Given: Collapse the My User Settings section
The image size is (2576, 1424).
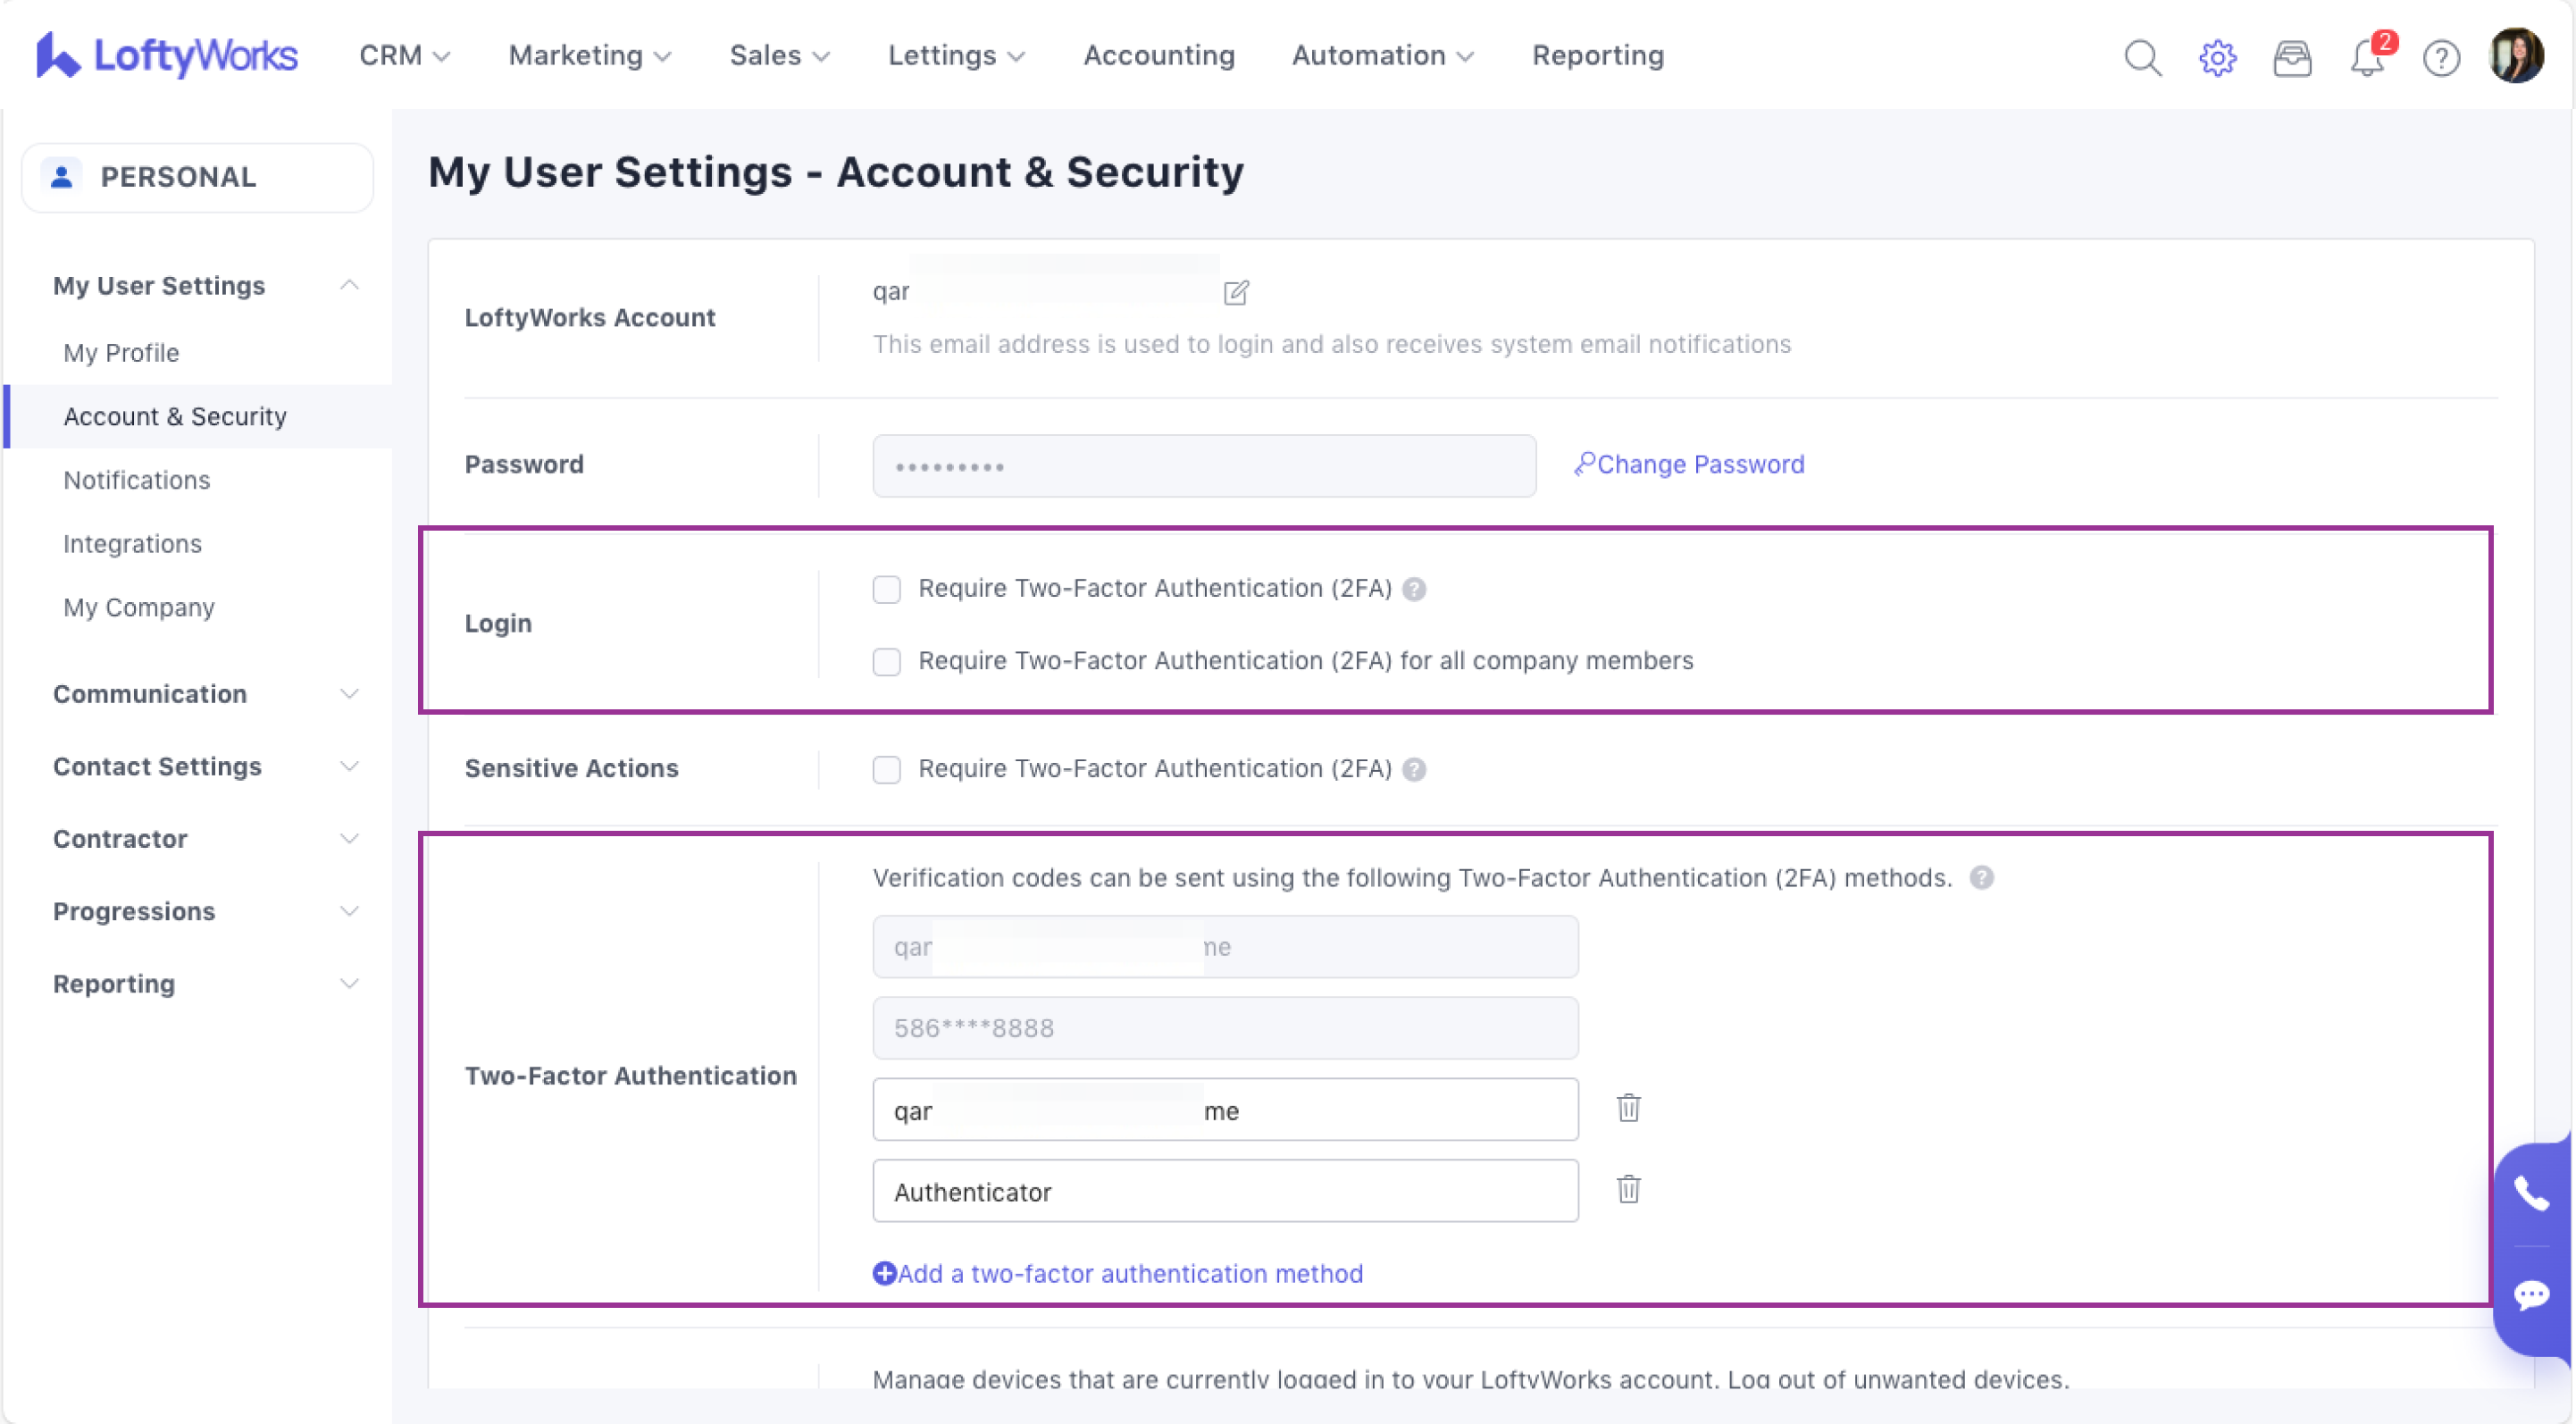Looking at the screenshot, I should coord(348,285).
